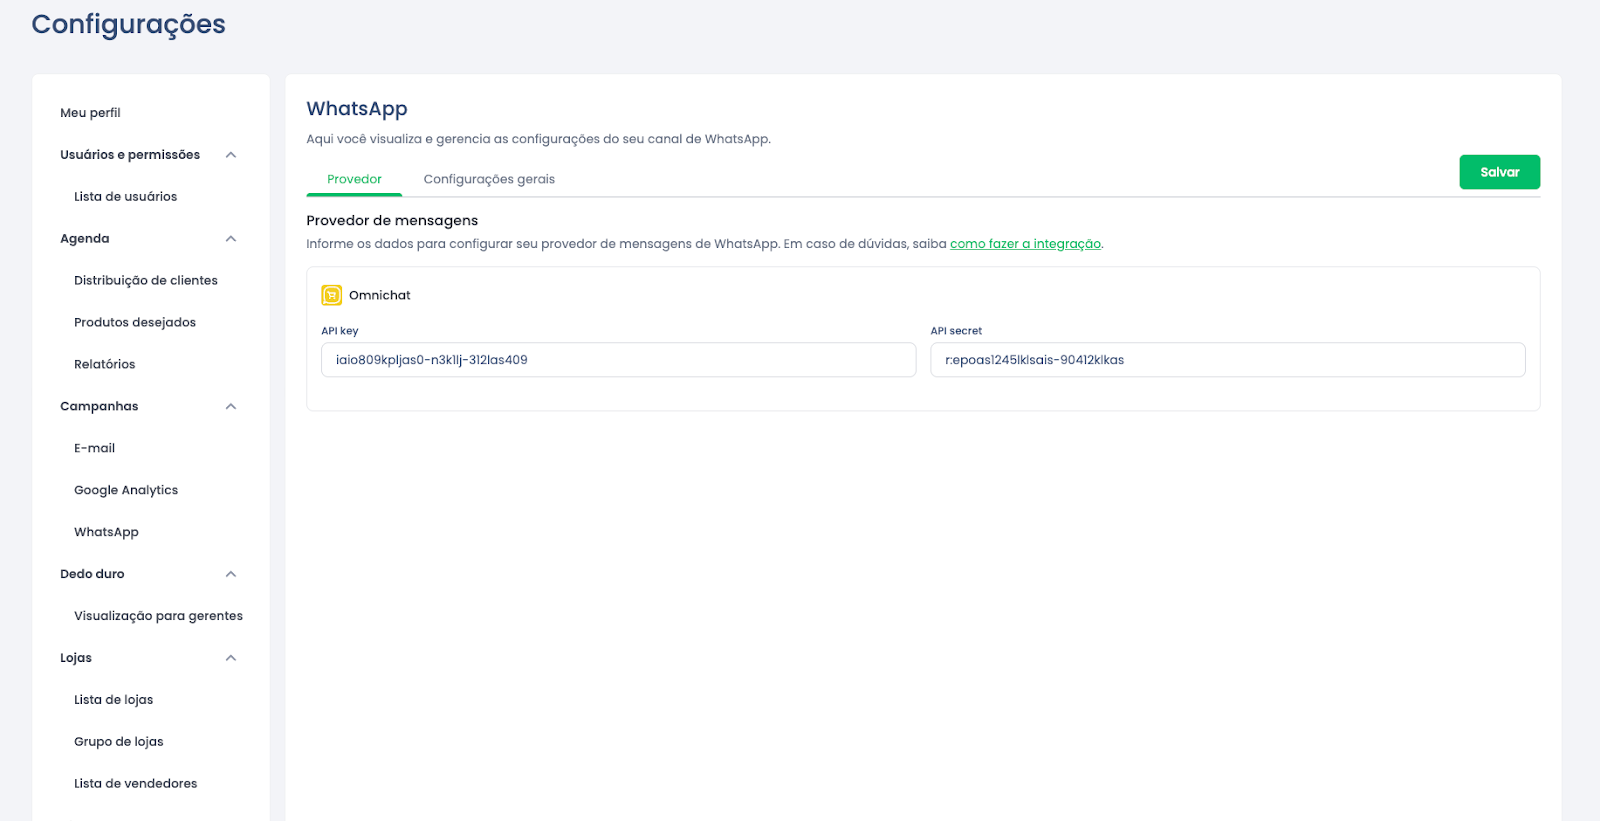This screenshot has width=1600, height=821.
Task: Click the Omnichat provider name
Action: click(380, 296)
